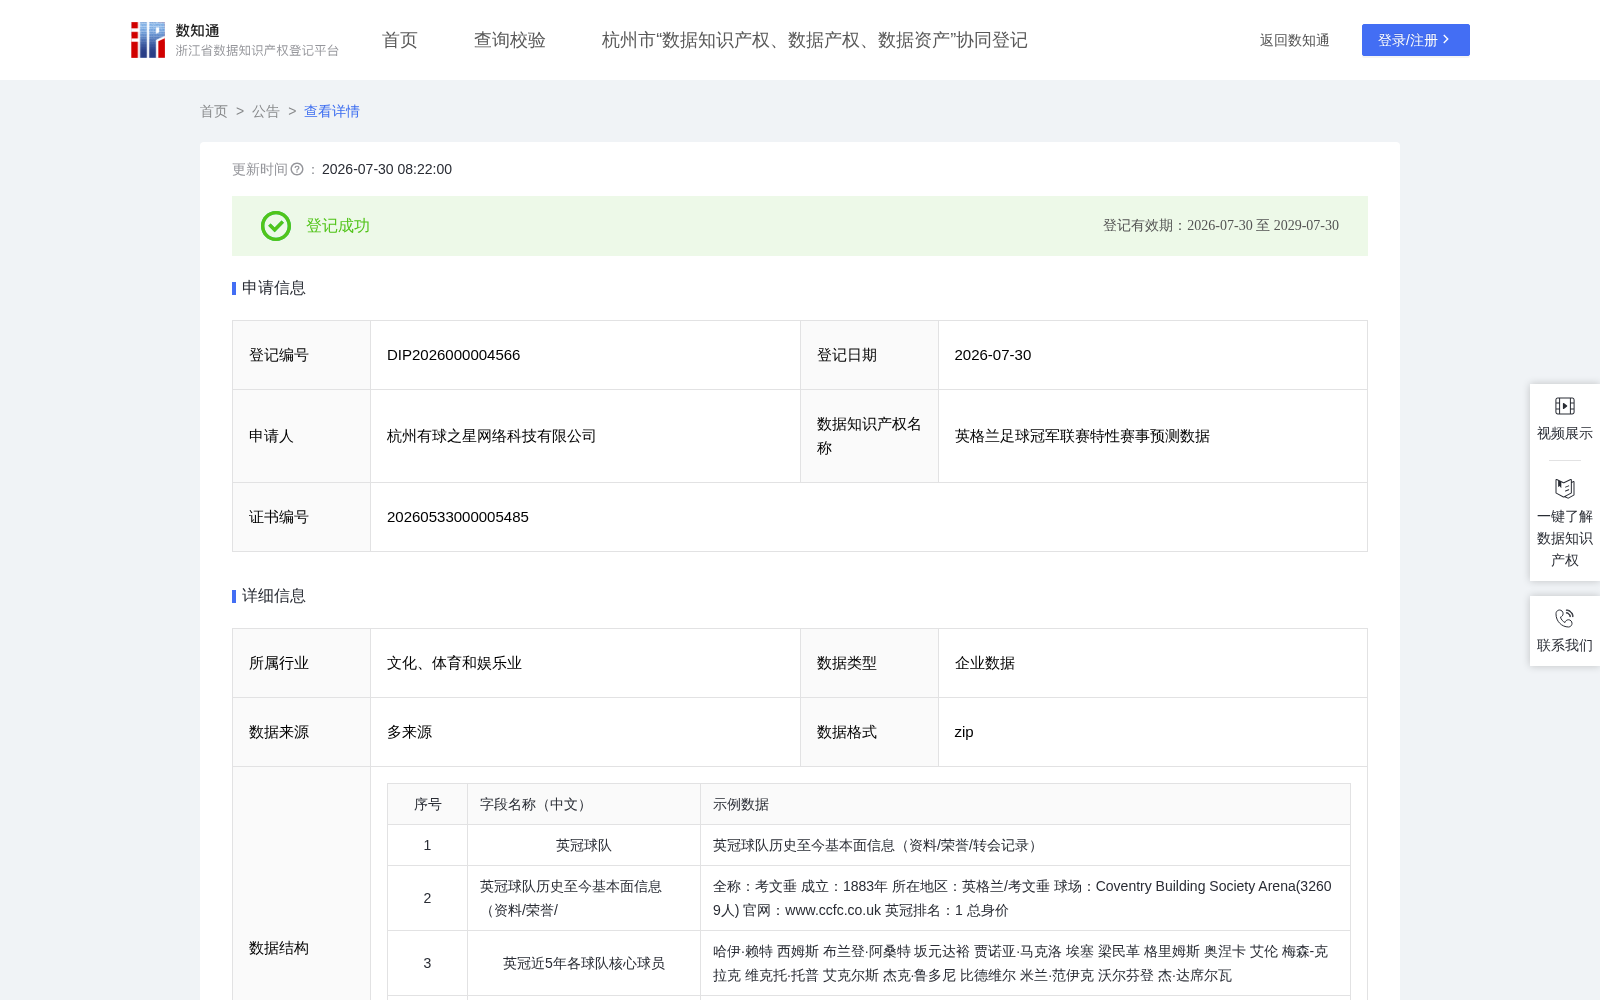Click the row 1 sample data text
The image size is (1600, 1000).
[877, 846]
